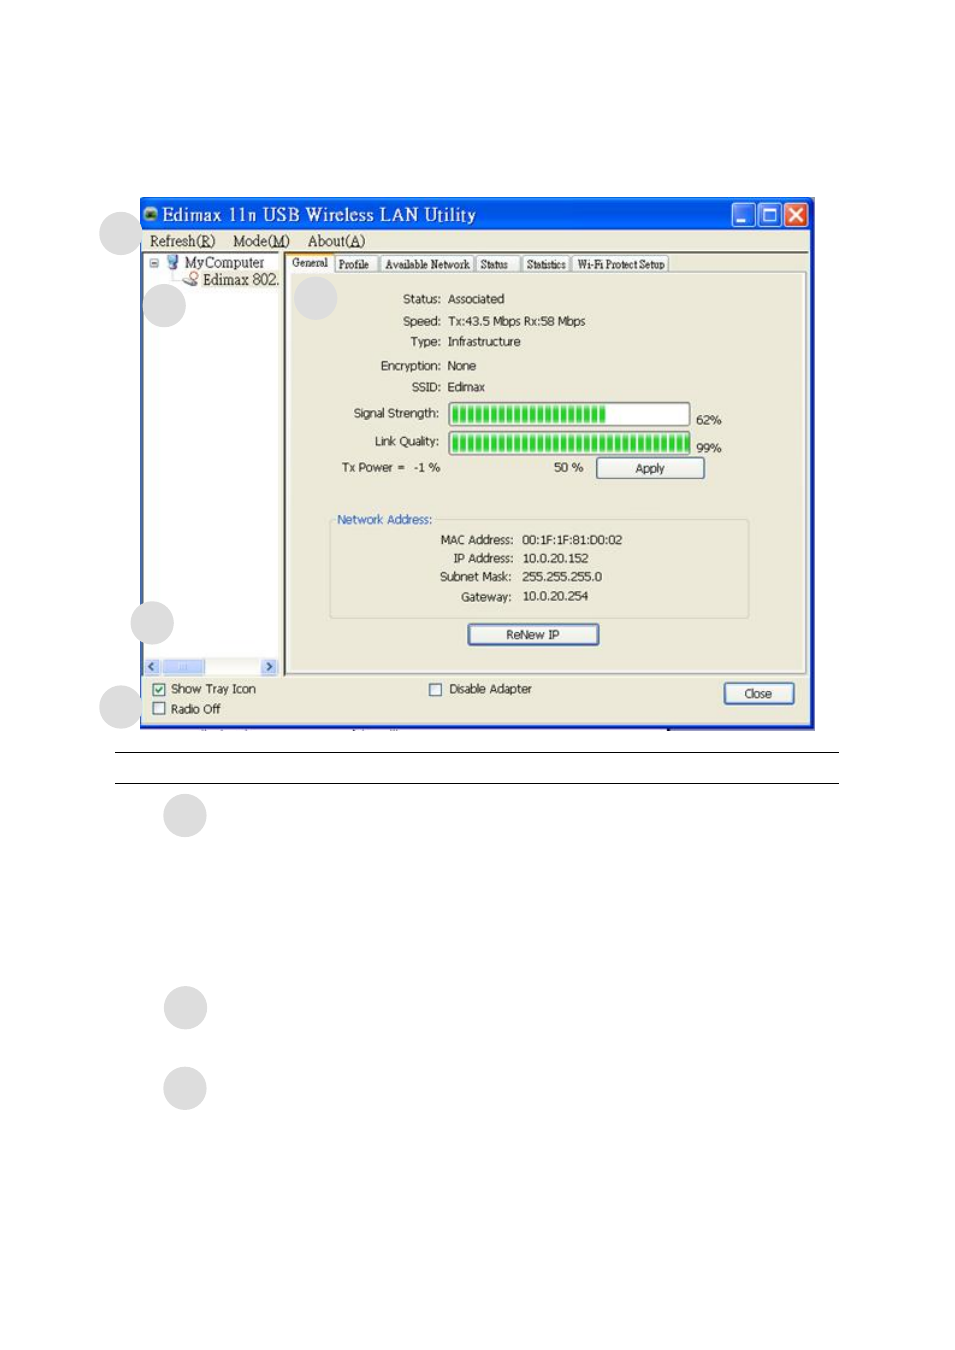Click the Edimax title bar app icon
Viewport: 955px width, 1350px height.
pyautogui.click(x=151, y=214)
